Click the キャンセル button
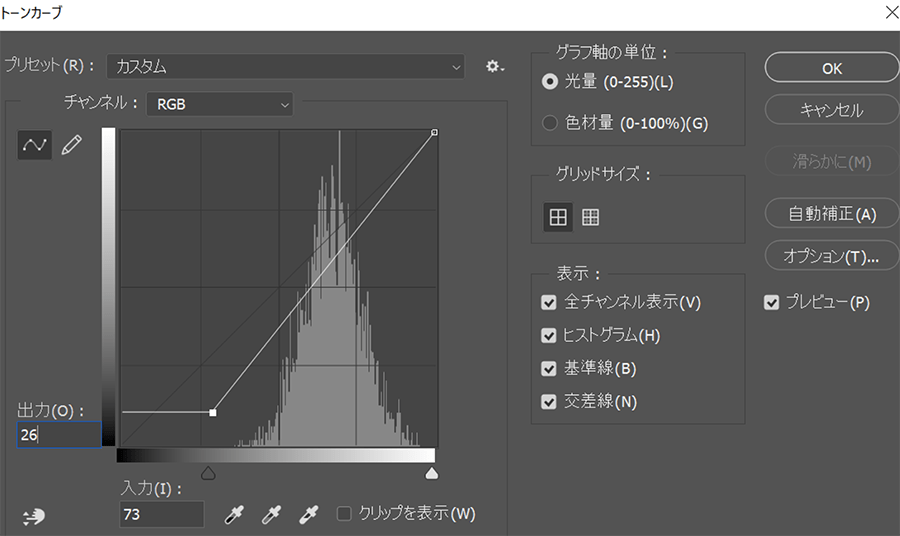This screenshot has width=900, height=536. tap(832, 110)
